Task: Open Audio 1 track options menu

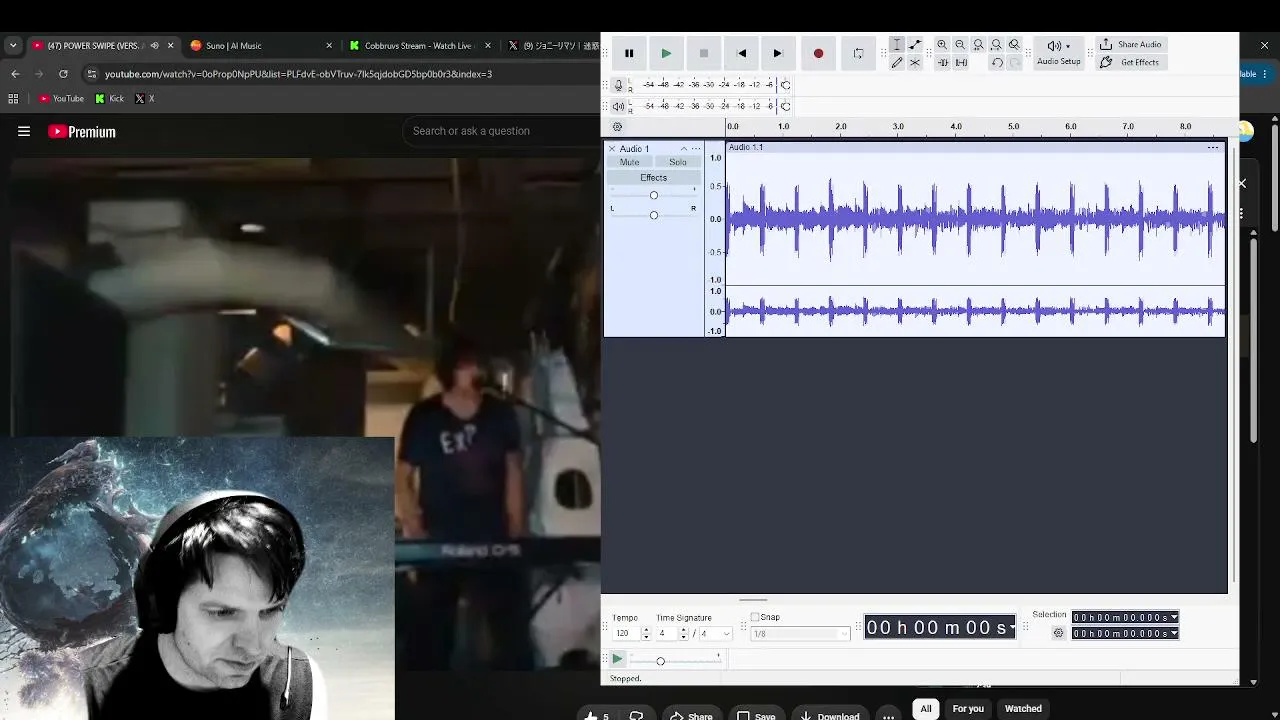Action: click(x=696, y=149)
